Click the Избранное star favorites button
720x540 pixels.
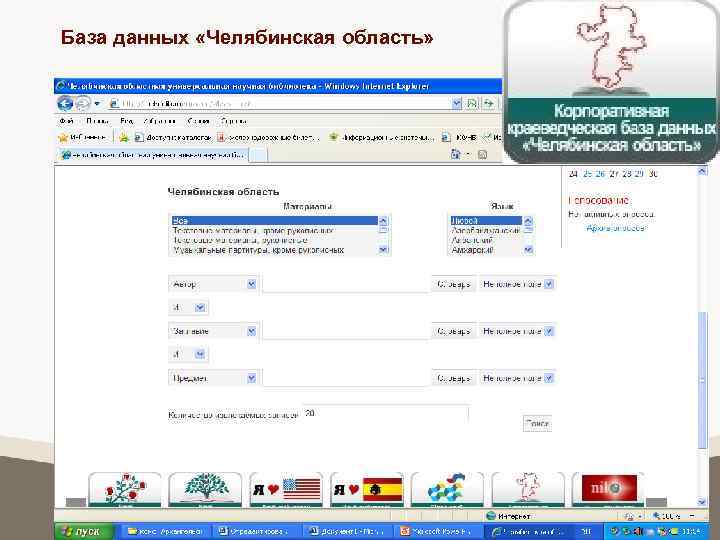click(x=82, y=137)
